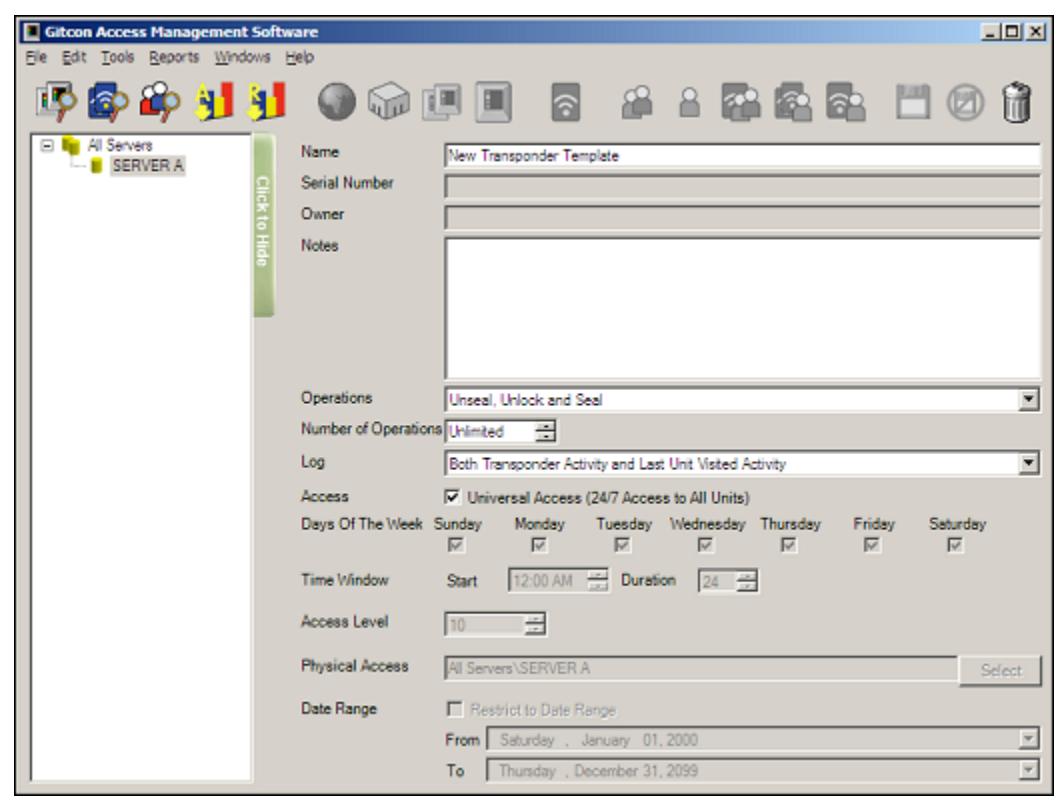The image size is (1064, 802).
Task: Click the Select button for Physical Access
Action: coord(1000,670)
